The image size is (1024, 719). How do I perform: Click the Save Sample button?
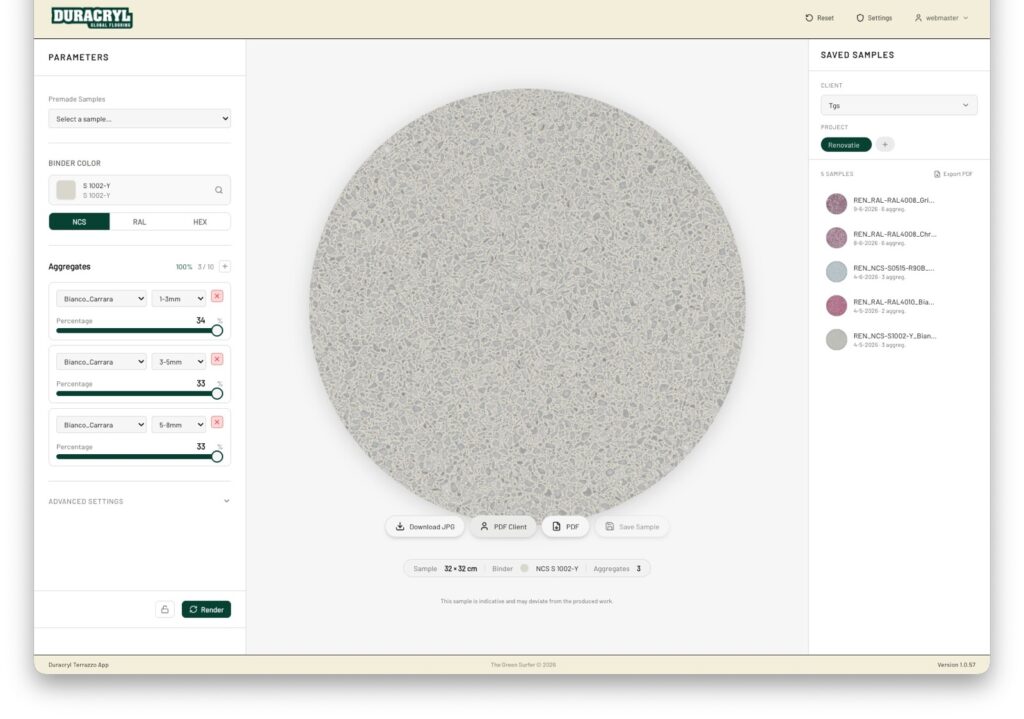click(x=632, y=527)
